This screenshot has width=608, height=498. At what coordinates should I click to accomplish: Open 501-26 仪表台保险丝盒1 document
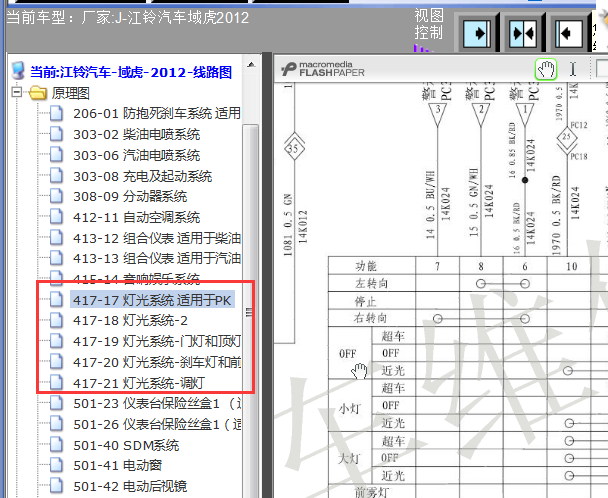pyautogui.click(x=156, y=424)
